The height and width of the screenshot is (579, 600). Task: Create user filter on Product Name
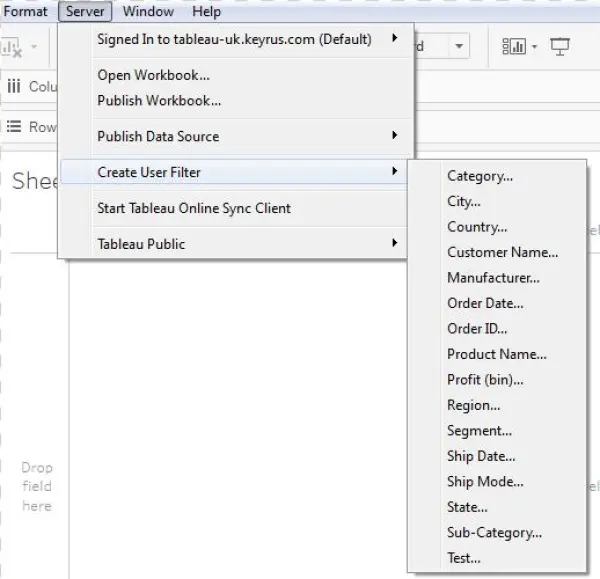pyautogui.click(x=497, y=354)
